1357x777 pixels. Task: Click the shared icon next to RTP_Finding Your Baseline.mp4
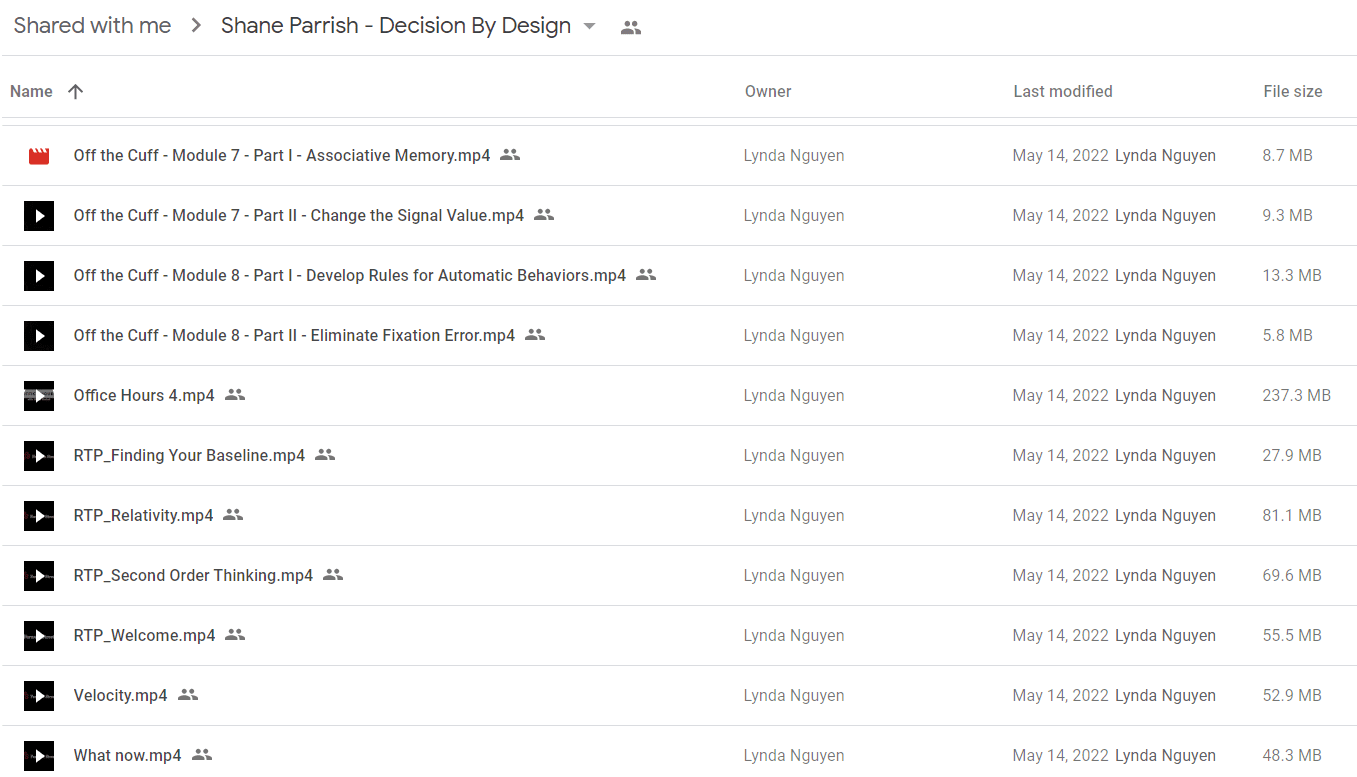tap(325, 455)
